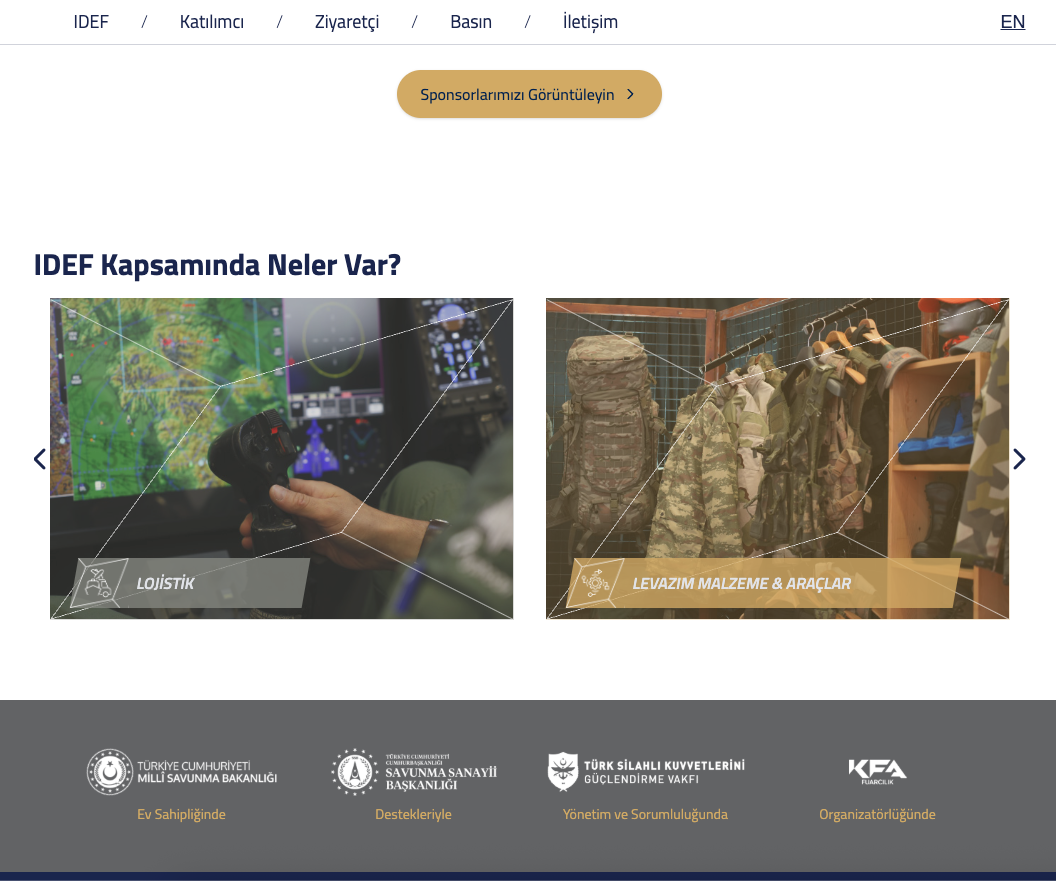Click the KFA Fuarcılık logo
The image size is (1056, 881).
click(x=877, y=772)
